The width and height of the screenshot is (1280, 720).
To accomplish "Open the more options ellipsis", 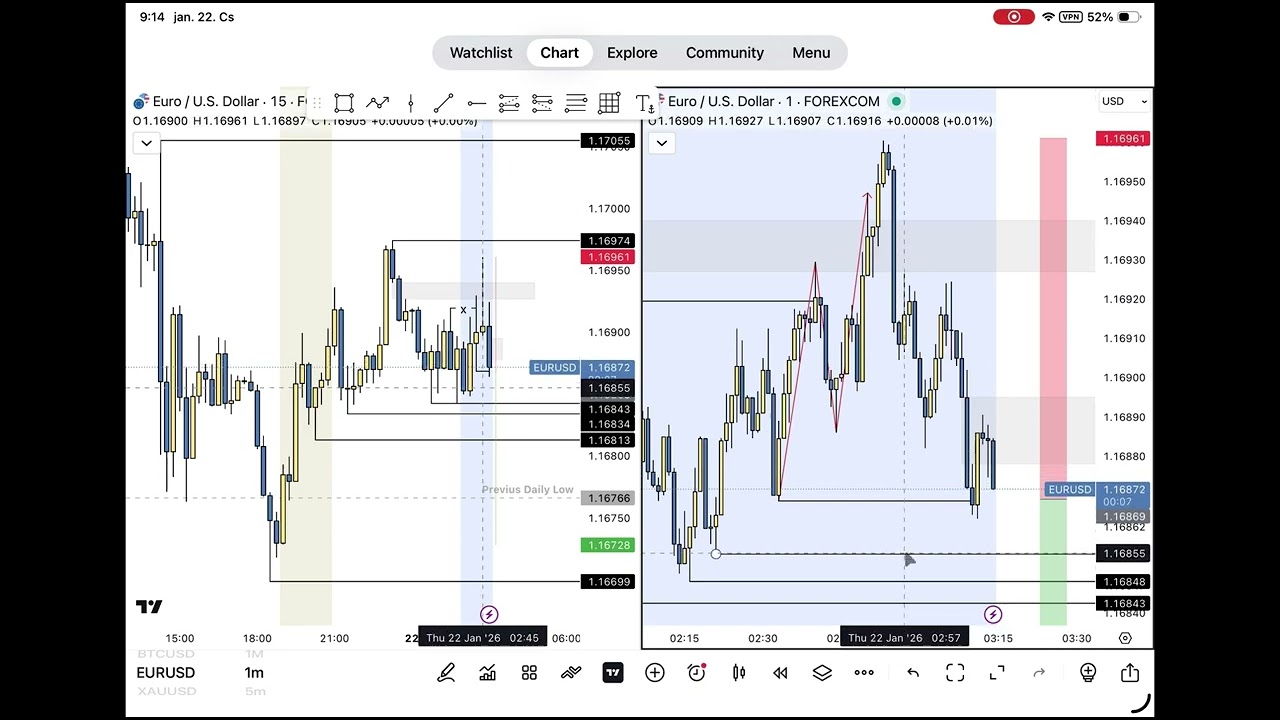I will [x=864, y=673].
